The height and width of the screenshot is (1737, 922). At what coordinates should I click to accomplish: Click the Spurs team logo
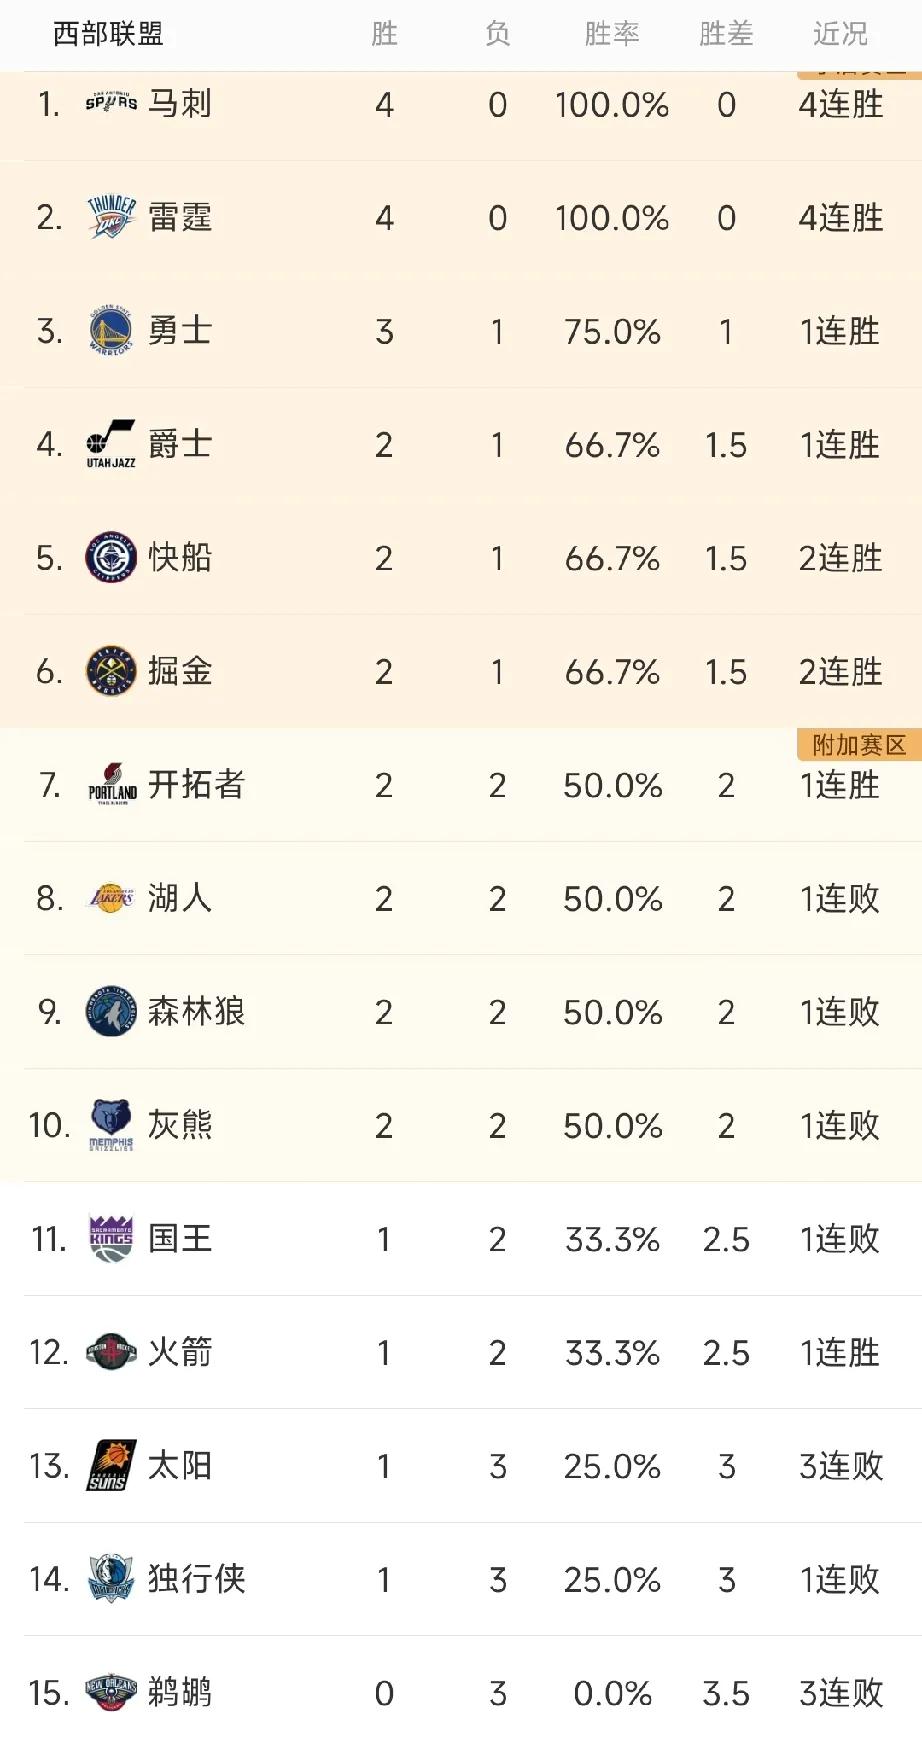111,103
